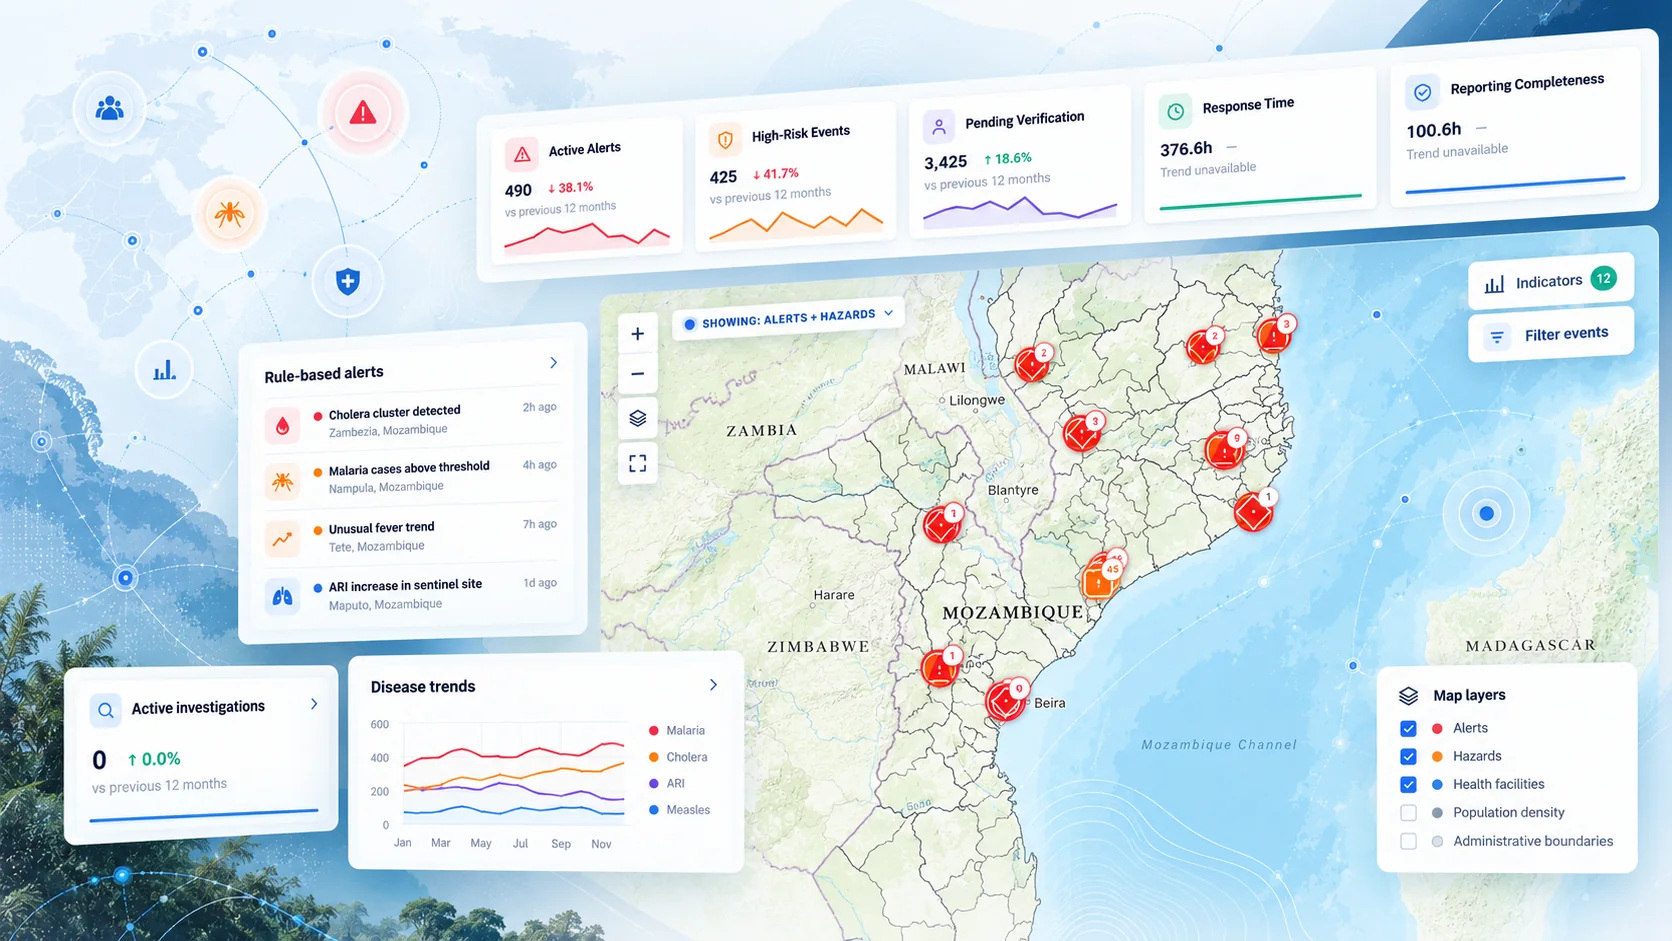Open the ARI increase in sentinel site alert

tap(411, 594)
